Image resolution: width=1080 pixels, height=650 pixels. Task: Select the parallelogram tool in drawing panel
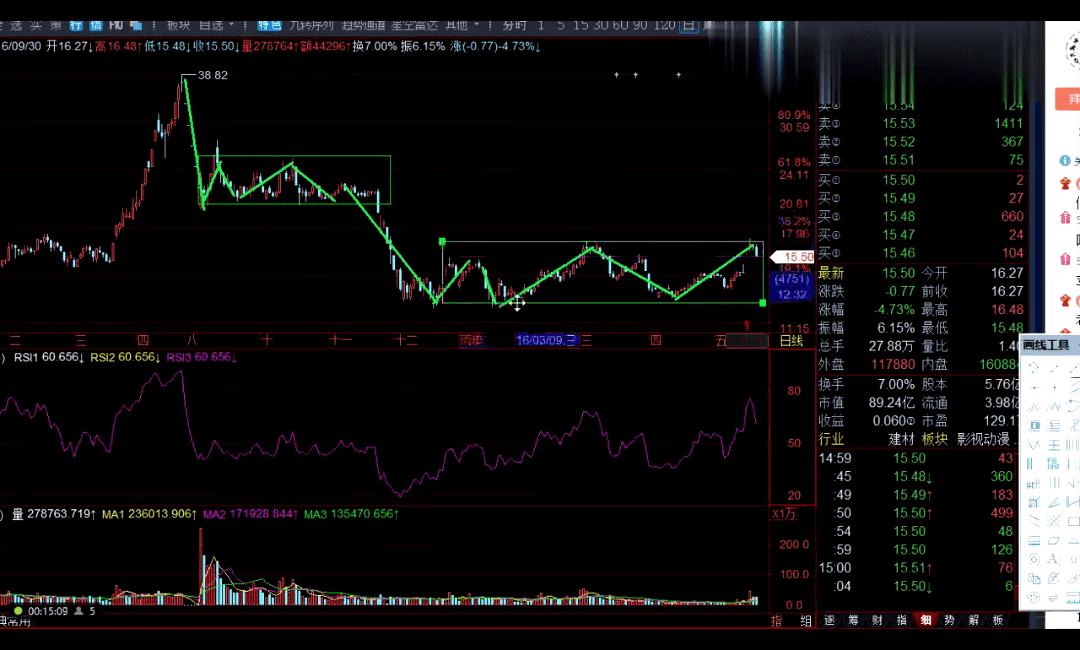click(1053, 540)
